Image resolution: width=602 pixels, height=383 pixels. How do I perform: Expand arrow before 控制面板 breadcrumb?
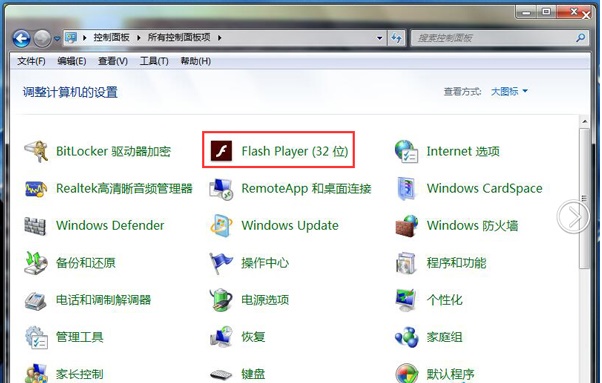(84, 38)
